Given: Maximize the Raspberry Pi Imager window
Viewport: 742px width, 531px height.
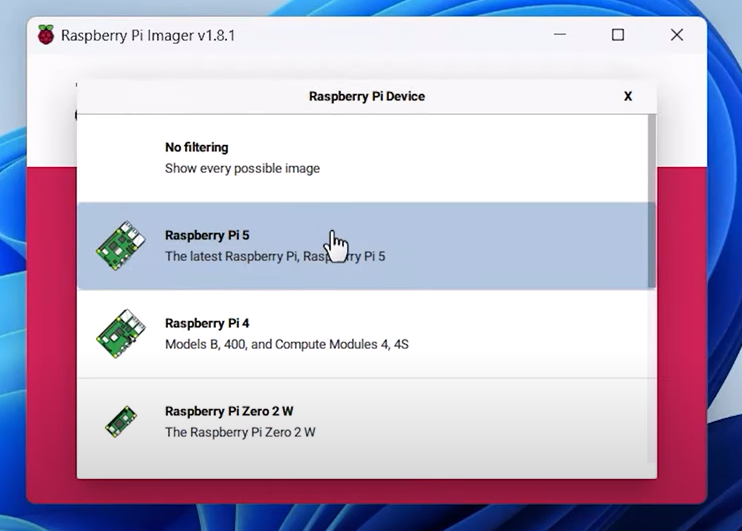Looking at the screenshot, I should coord(618,35).
